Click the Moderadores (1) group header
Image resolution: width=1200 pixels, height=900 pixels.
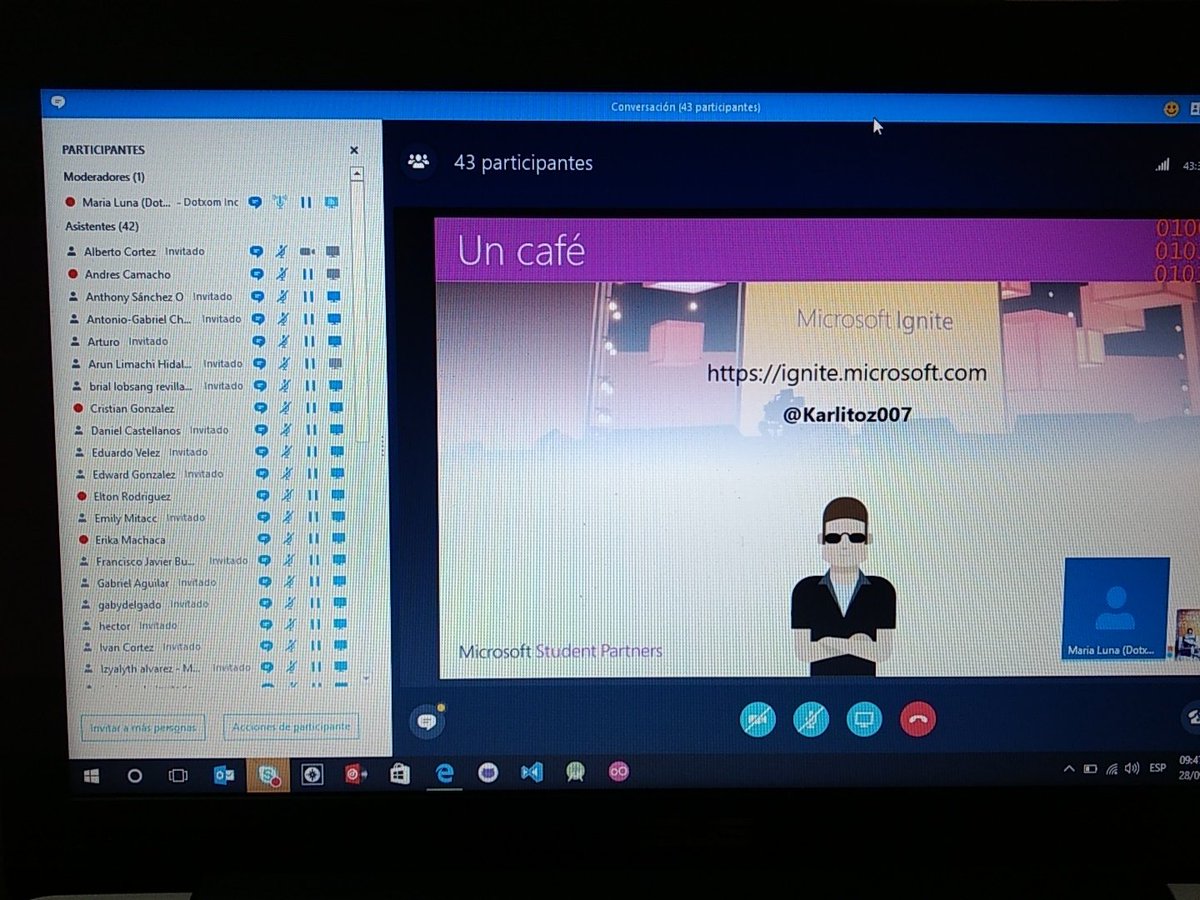104,177
